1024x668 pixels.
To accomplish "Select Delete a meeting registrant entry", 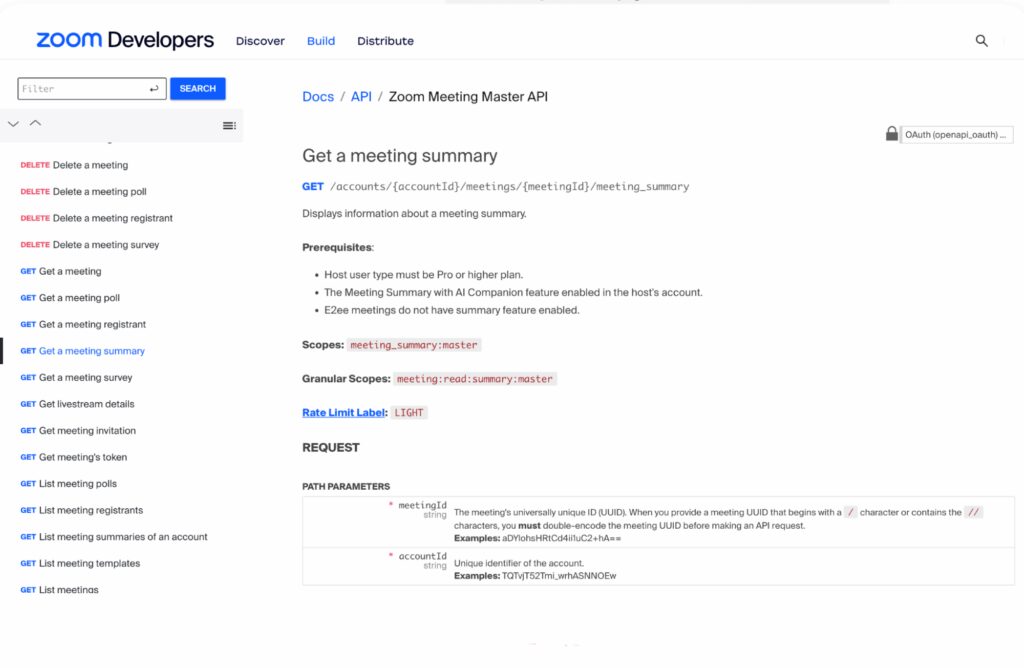I will pyautogui.click(x=97, y=218).
